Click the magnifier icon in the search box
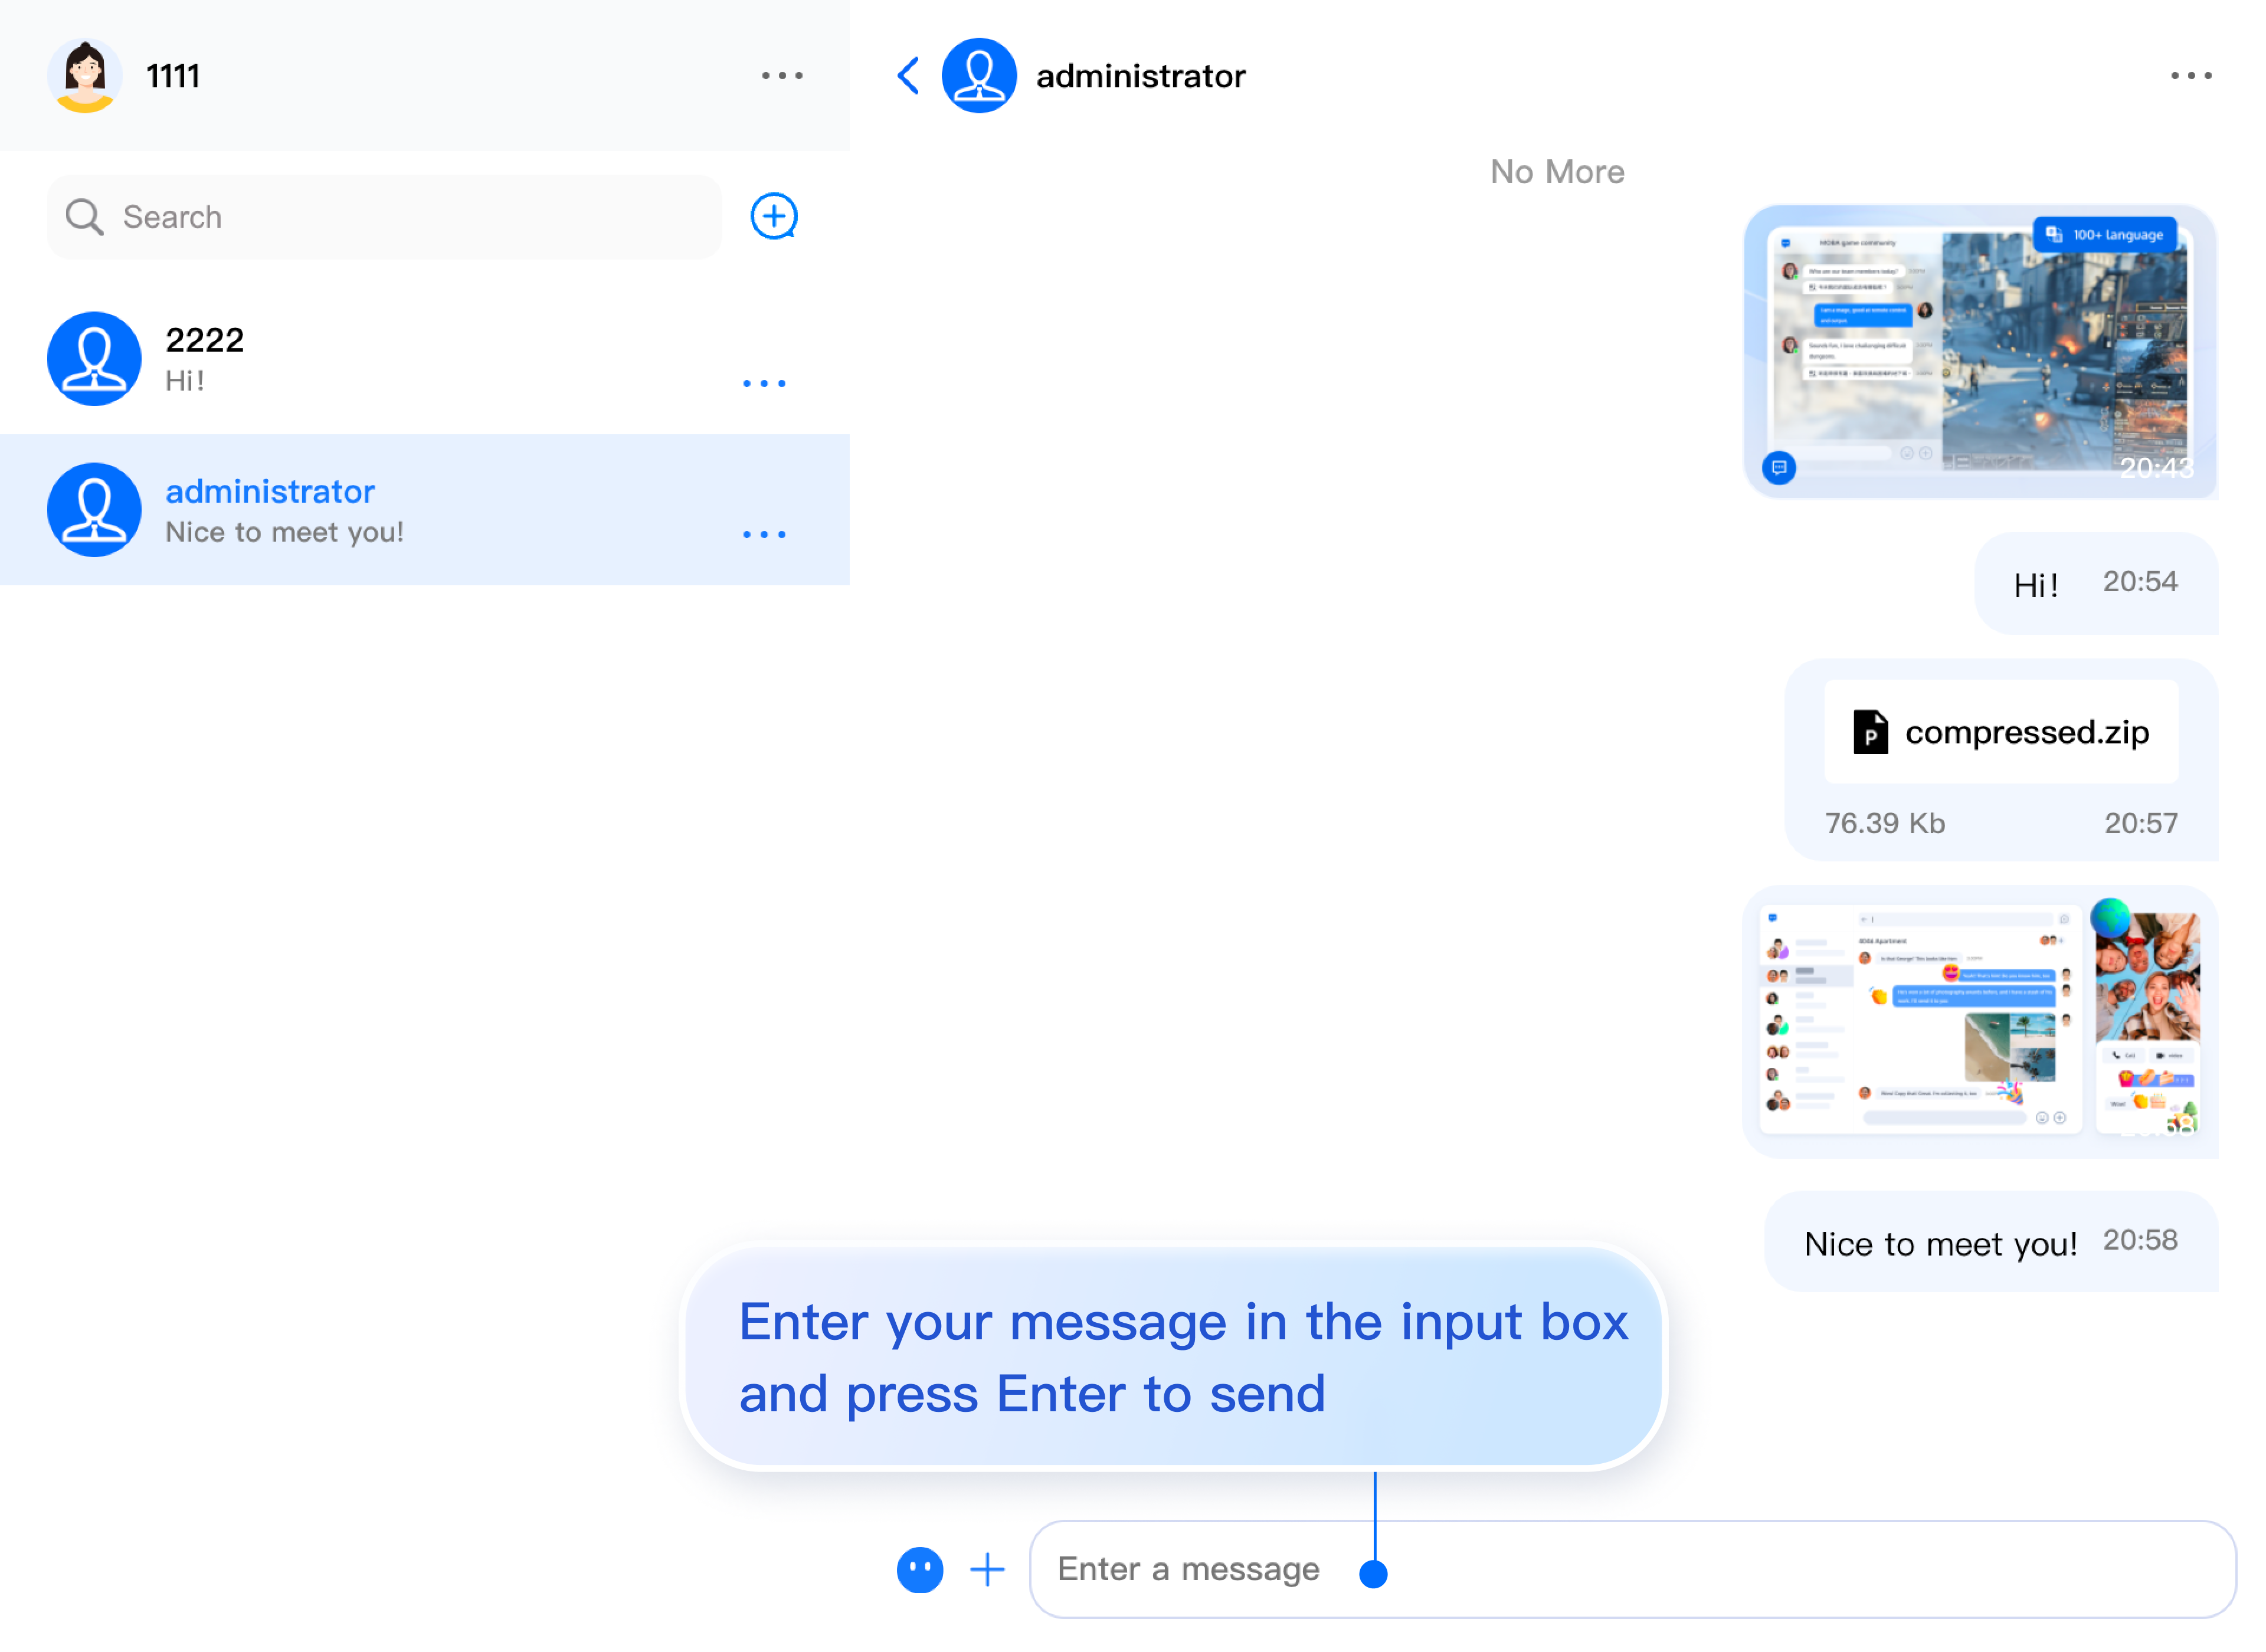 point(84,217)
